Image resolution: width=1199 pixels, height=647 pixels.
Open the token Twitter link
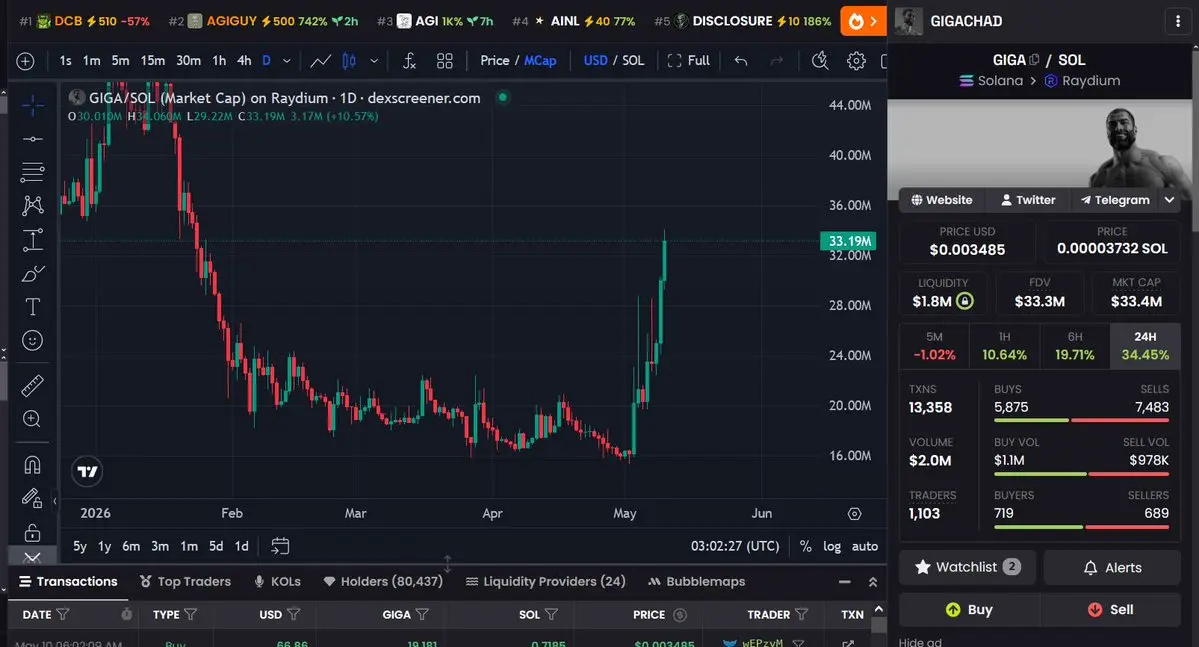[1028, 200]
